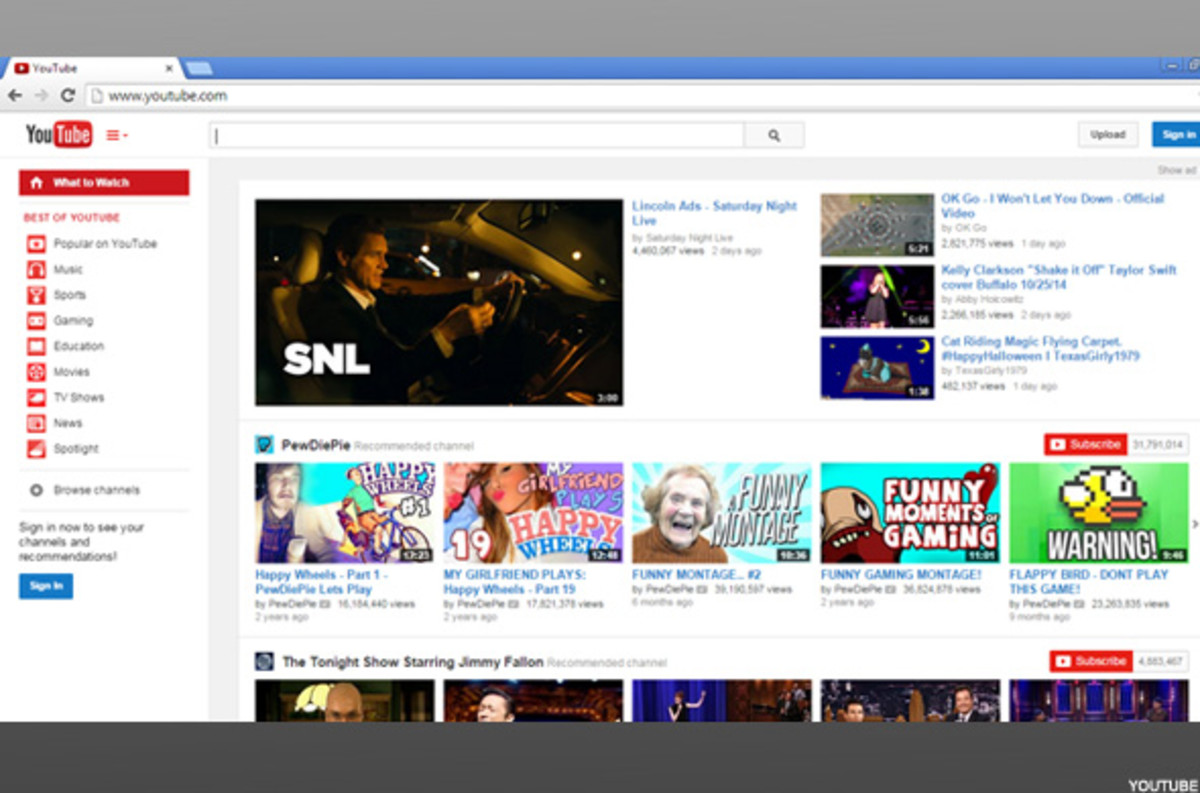Click the YouTube logo

58,134
